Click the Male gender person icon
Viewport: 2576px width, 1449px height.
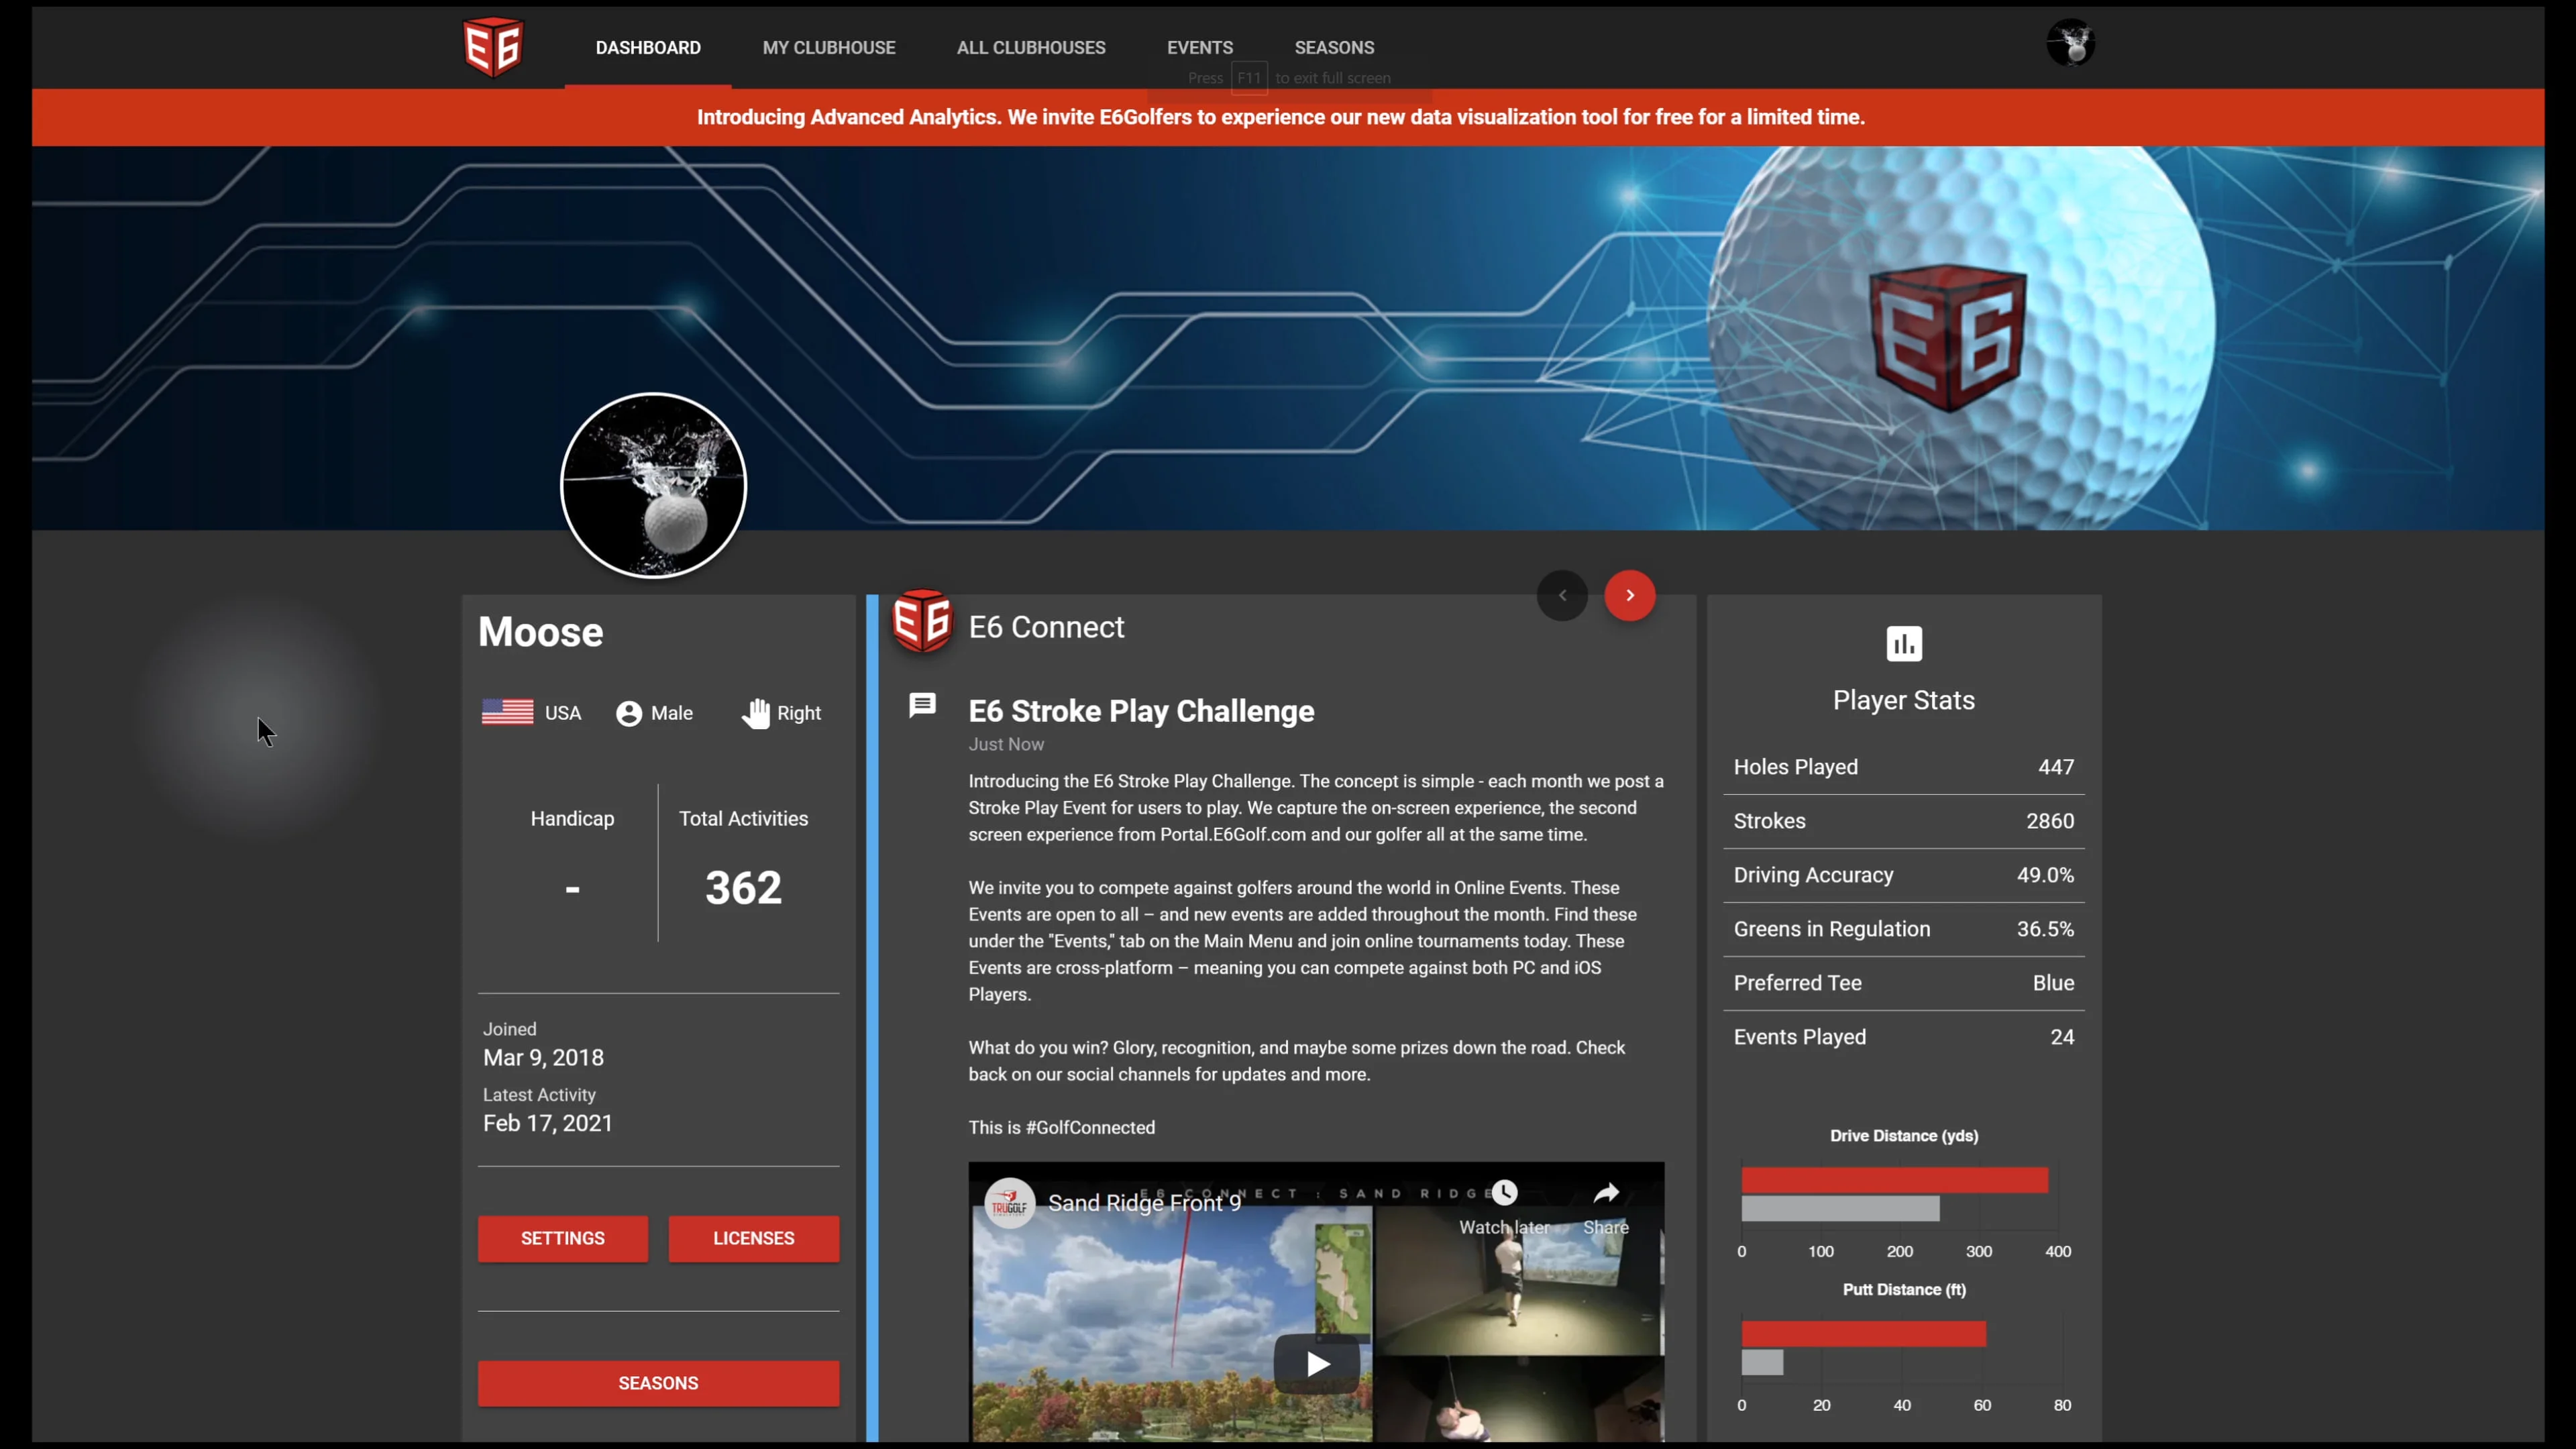tap(629, 713)
